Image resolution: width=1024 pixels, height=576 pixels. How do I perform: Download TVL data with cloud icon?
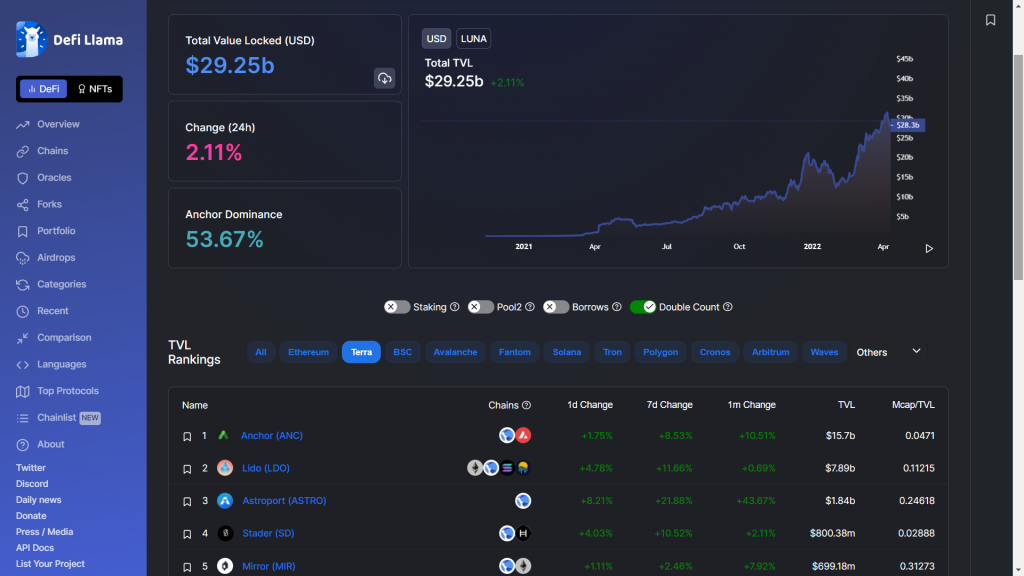tap(384, 78)
